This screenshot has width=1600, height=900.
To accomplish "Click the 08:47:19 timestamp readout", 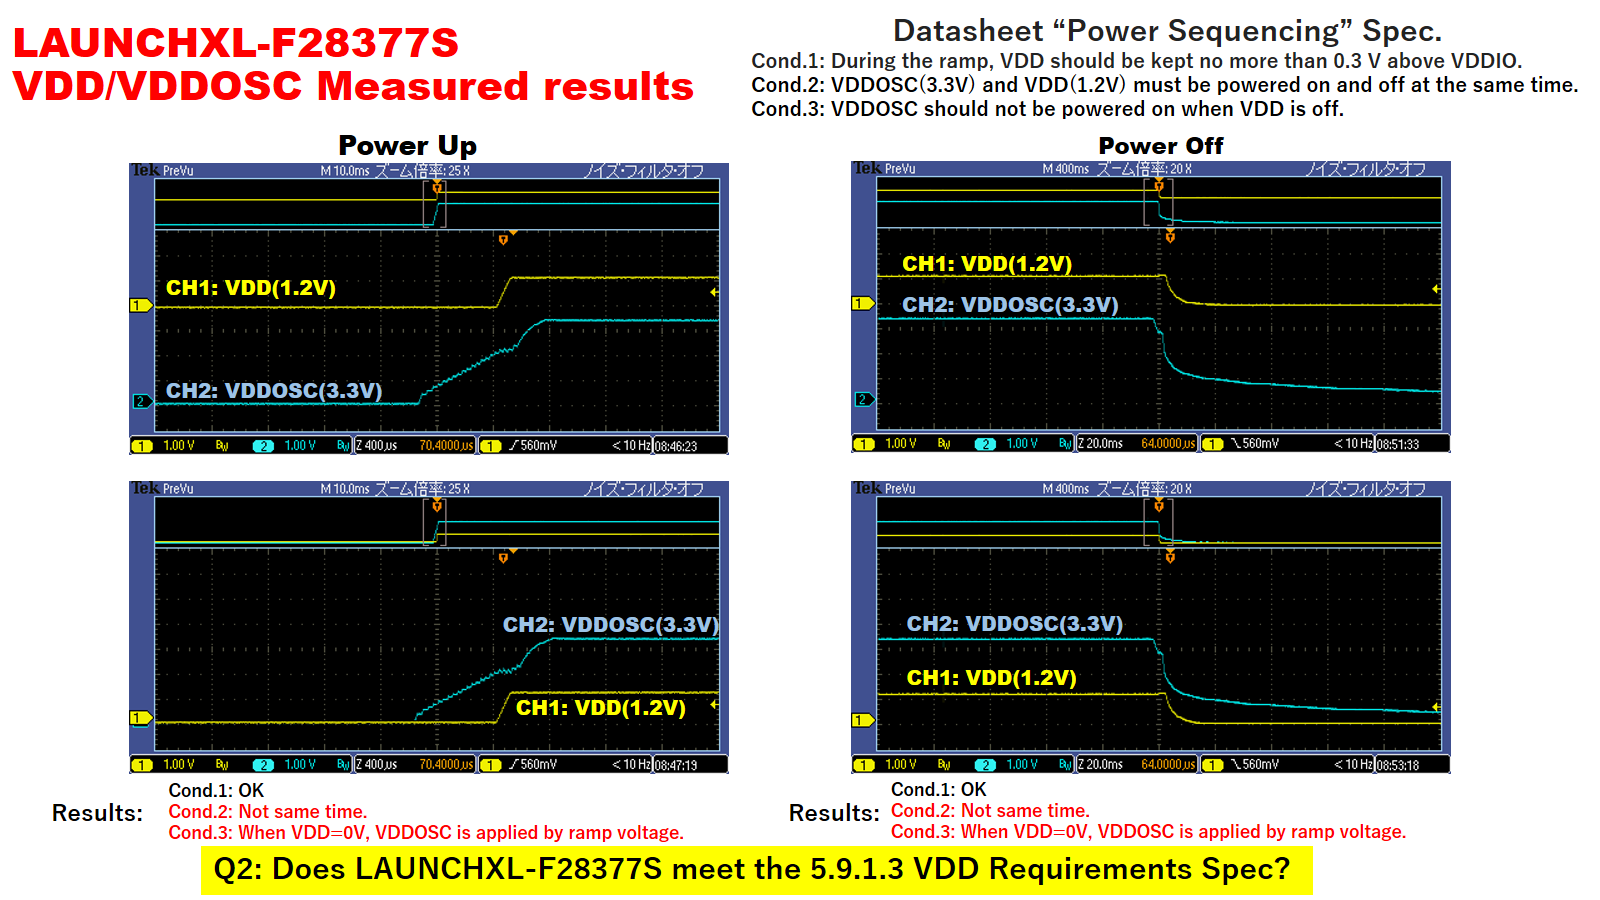I will (676, 765).
